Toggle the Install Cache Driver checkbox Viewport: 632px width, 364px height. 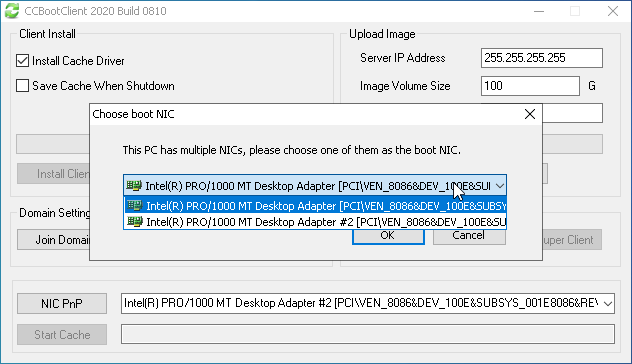click(x=23, y=61)
